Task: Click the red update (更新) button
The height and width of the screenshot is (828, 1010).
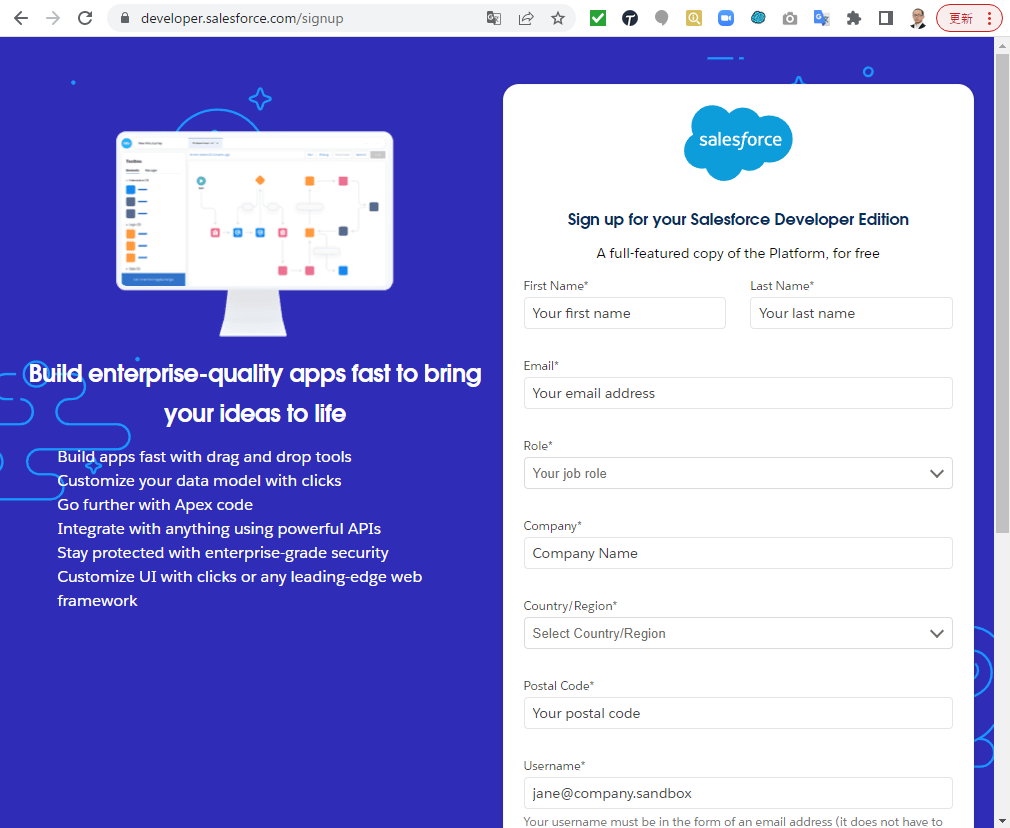Action: tap(969, 18)
